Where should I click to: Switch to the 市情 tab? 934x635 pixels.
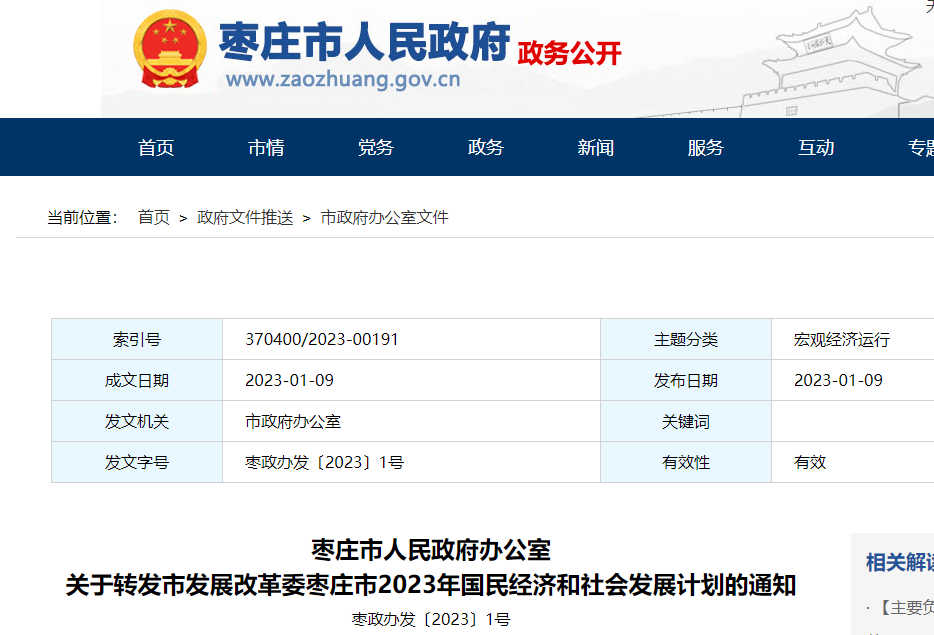pos(267,147)
